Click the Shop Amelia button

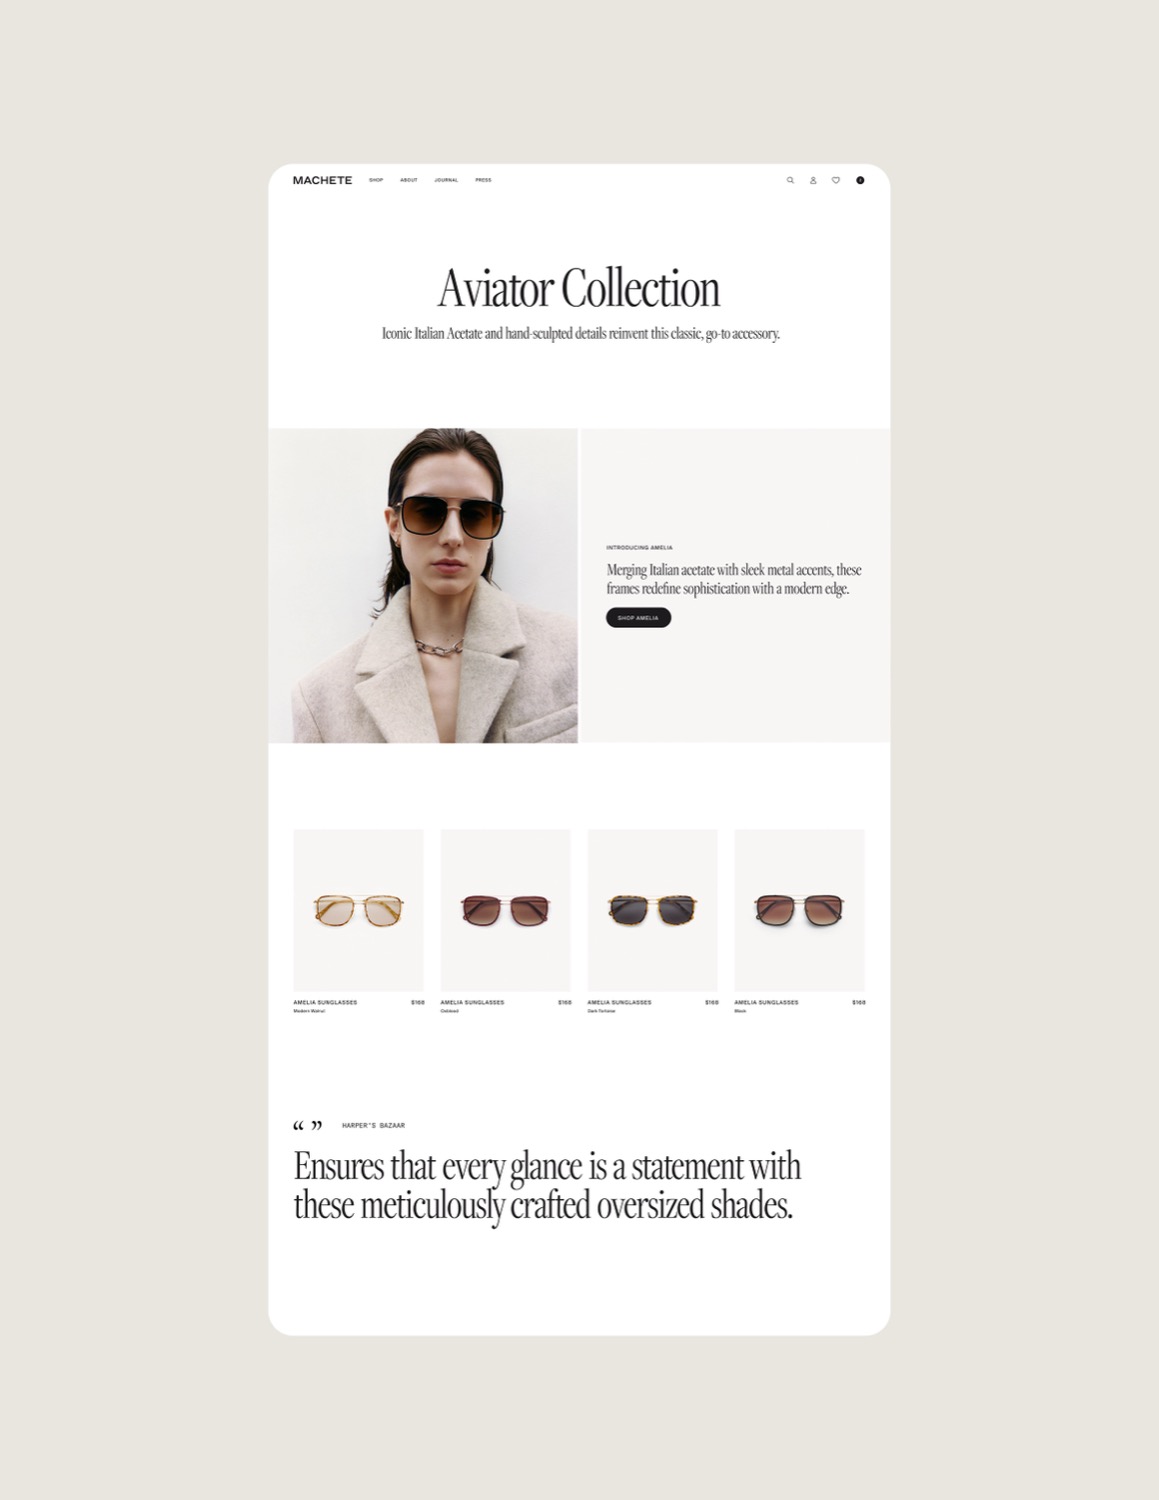tap(638, 618)
